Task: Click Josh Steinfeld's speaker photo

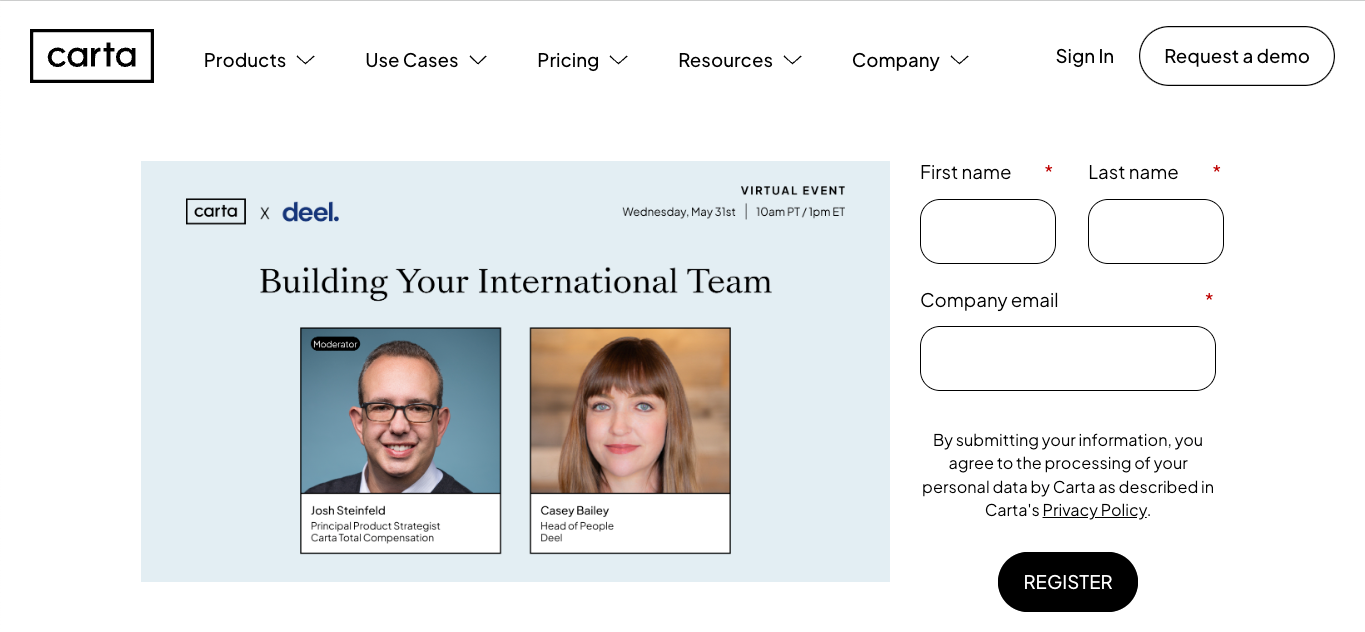Action: (401, 411)
